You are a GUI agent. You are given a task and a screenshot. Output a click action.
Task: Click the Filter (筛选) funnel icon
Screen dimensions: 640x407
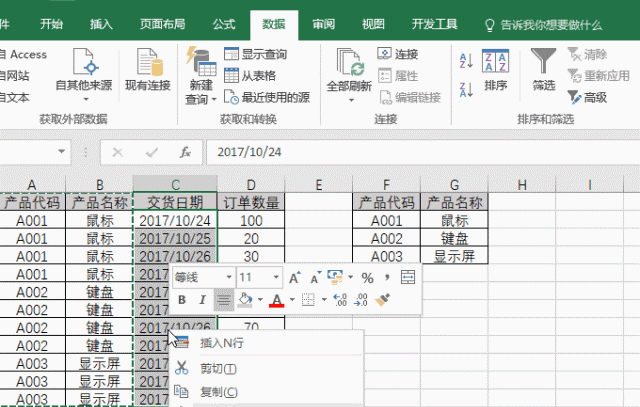[543, 70]
